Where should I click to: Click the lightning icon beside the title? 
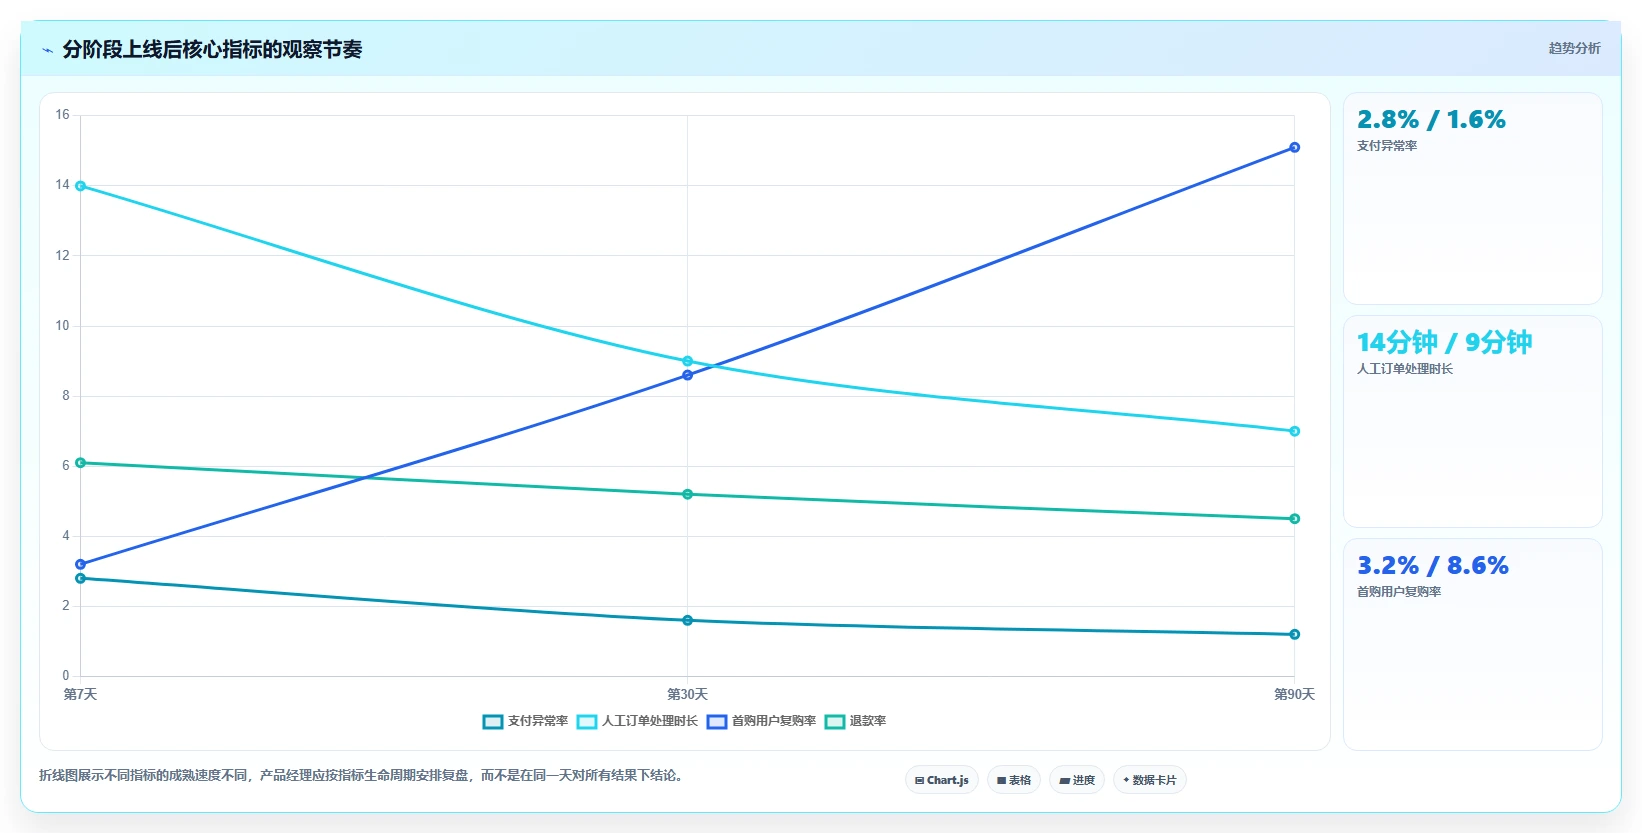click(48, 50)
